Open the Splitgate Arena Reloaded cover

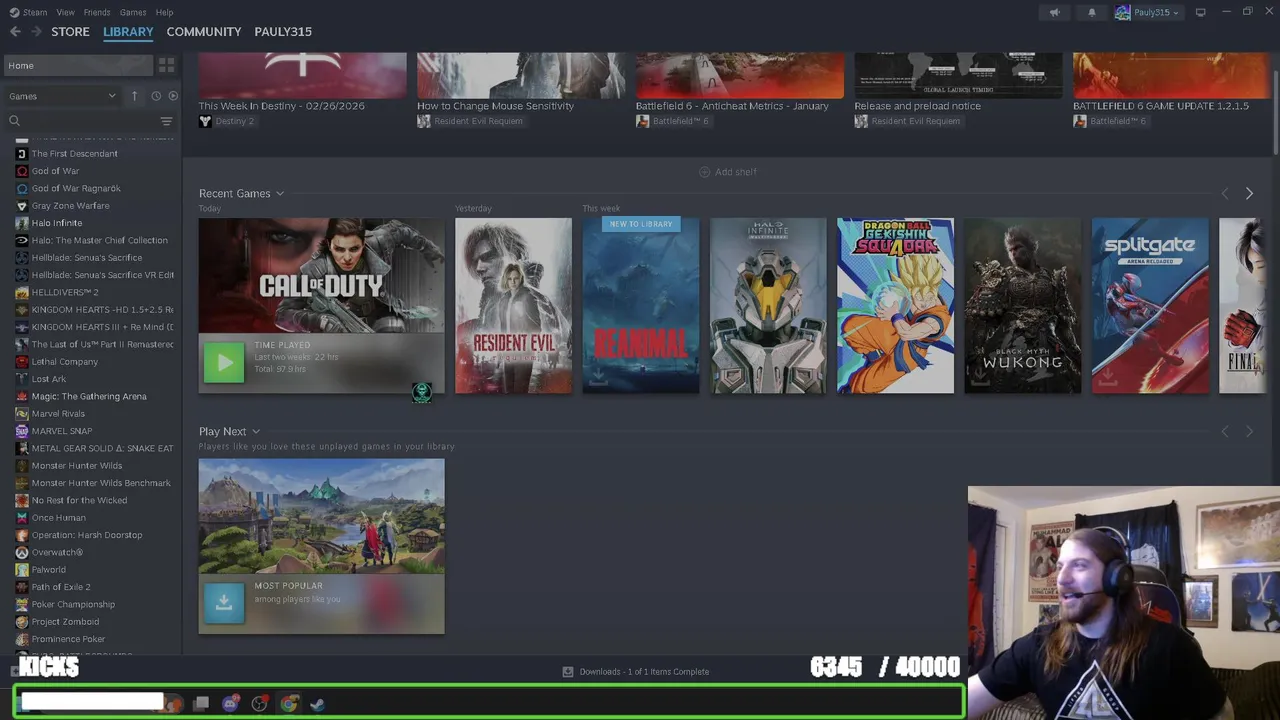[x=1150, y=306]
